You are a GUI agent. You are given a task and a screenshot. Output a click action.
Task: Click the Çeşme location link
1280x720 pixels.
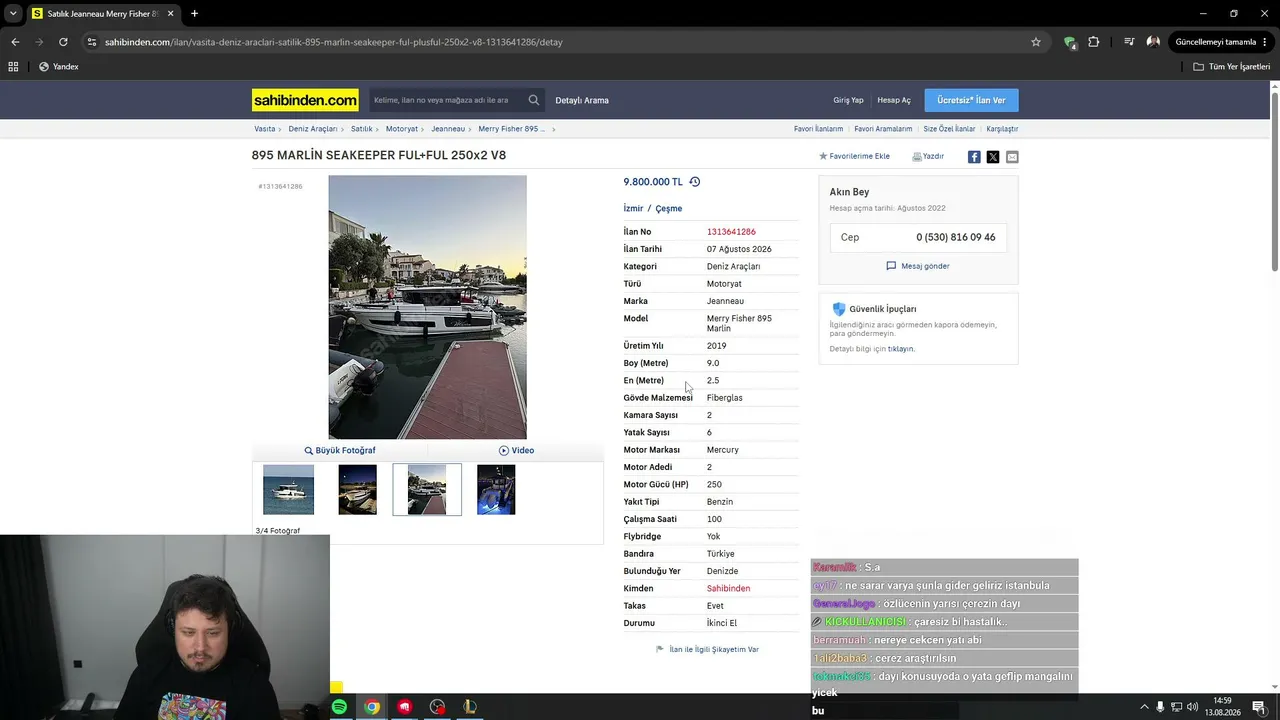[669, 209]
